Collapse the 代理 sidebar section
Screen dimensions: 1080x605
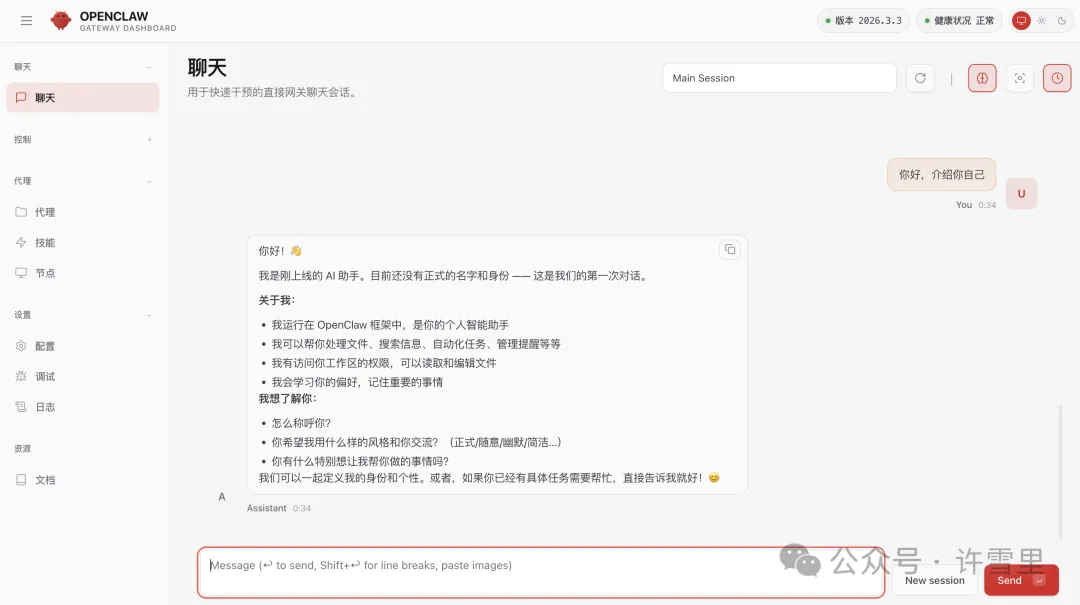150,181
